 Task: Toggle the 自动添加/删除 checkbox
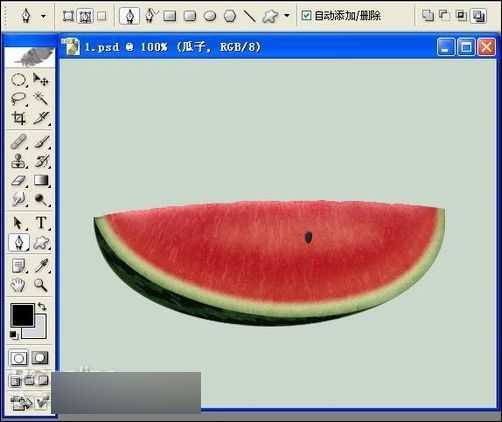(x=306, y=15)
